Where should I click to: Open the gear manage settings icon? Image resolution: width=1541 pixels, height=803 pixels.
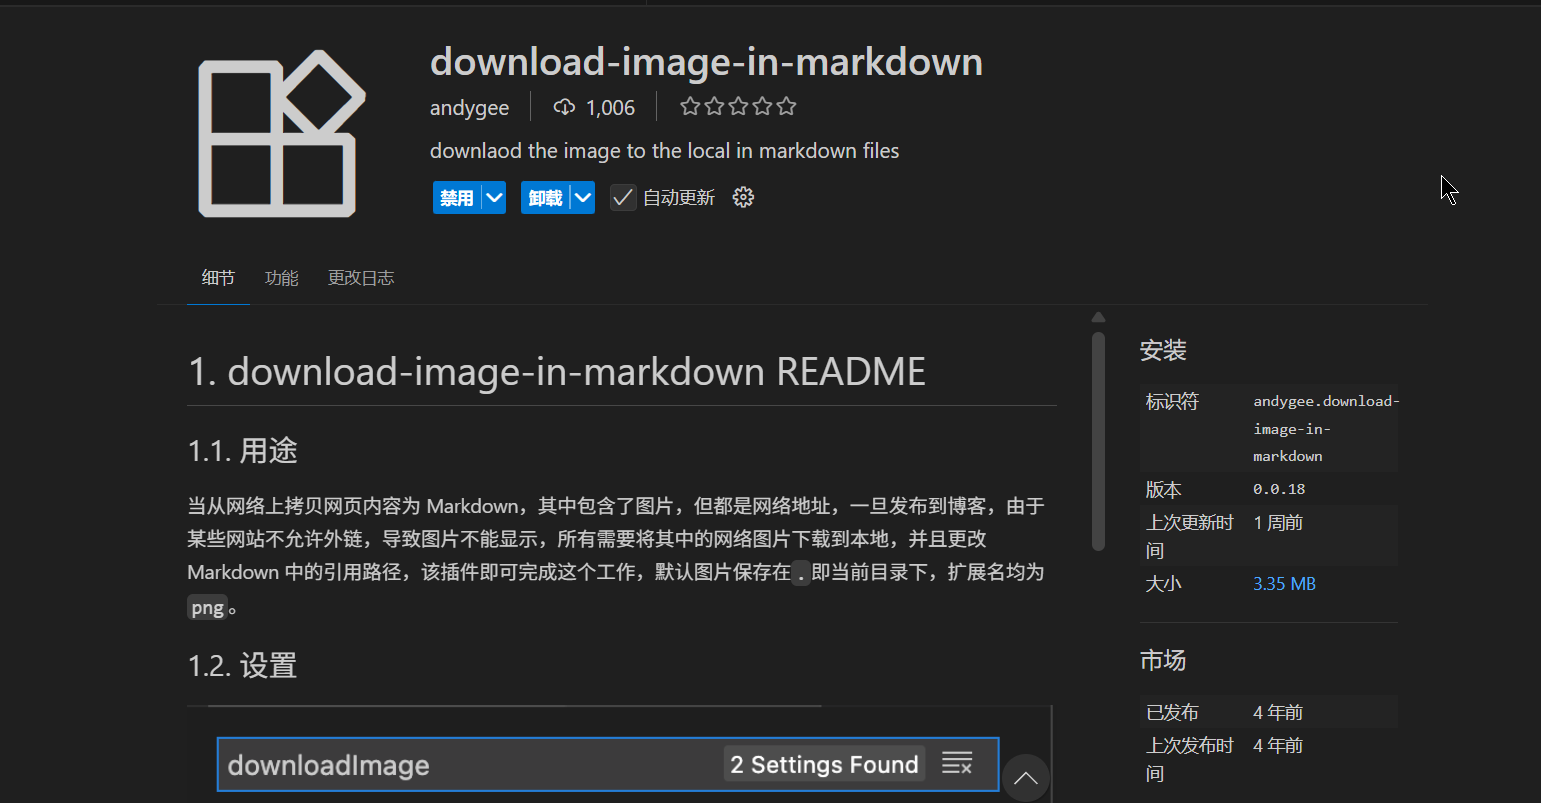click(743, 197)
